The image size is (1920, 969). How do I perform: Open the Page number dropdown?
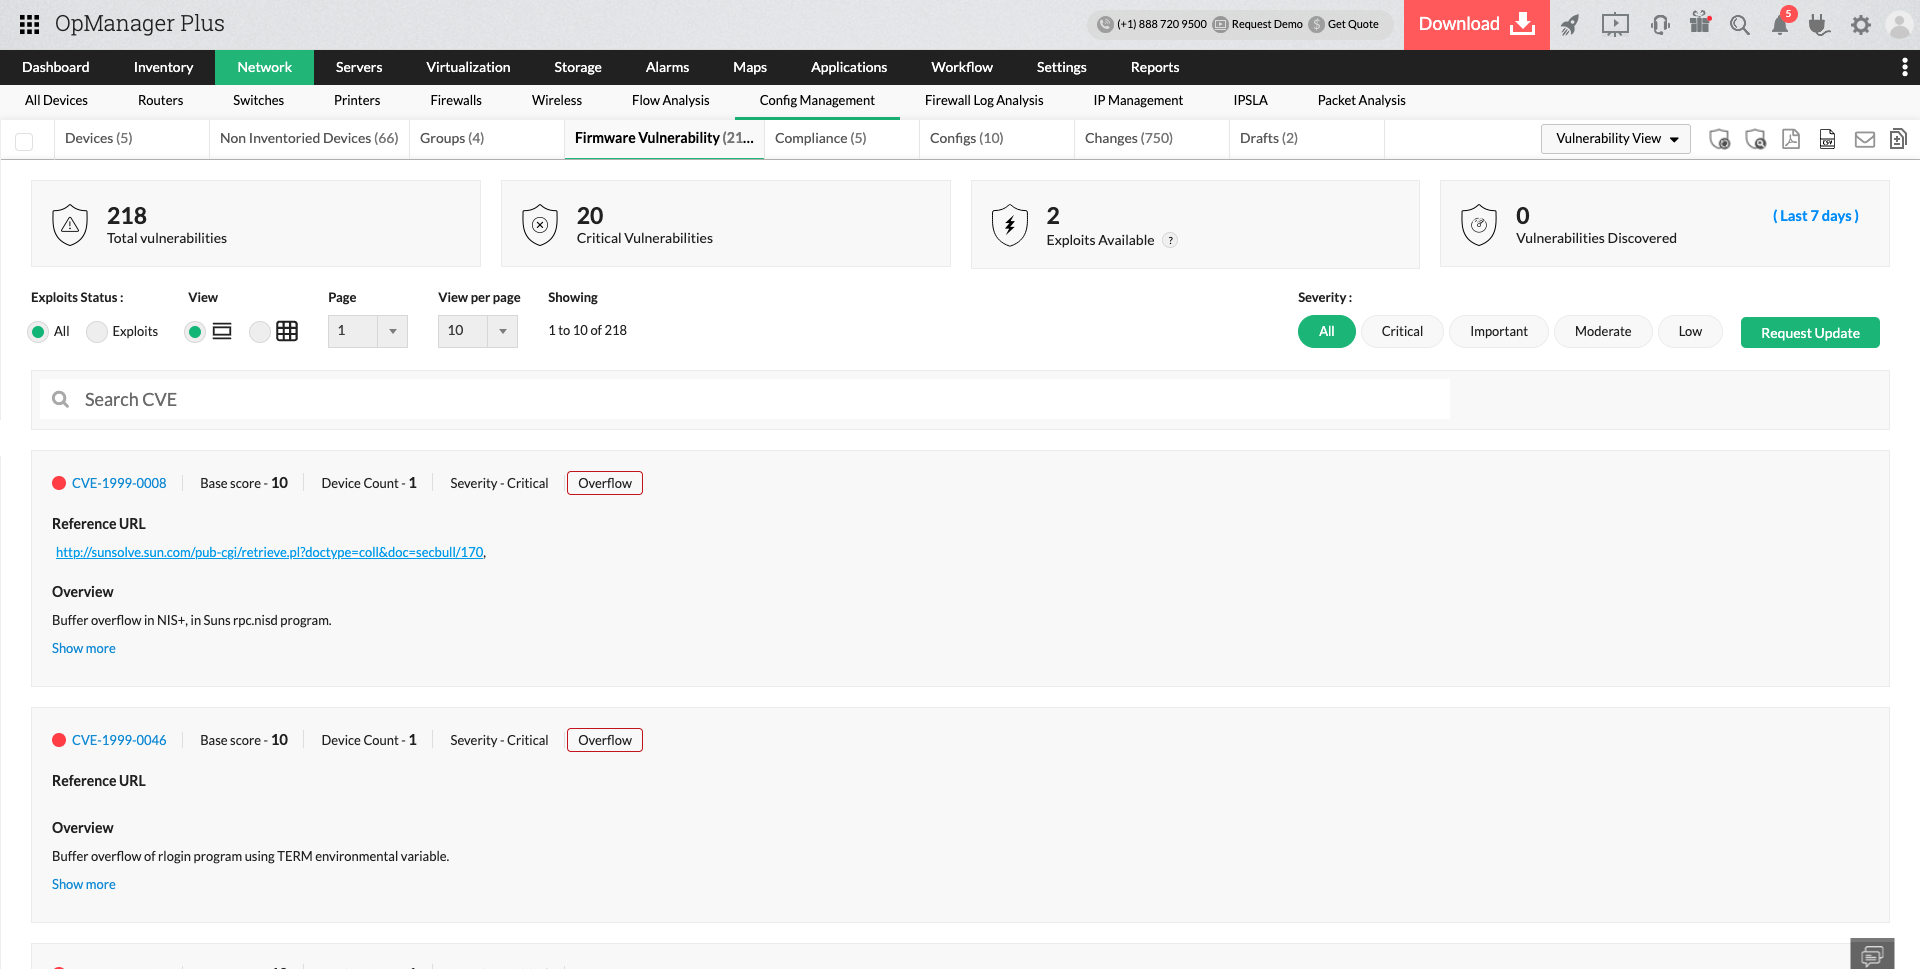[x=367, y=331]
